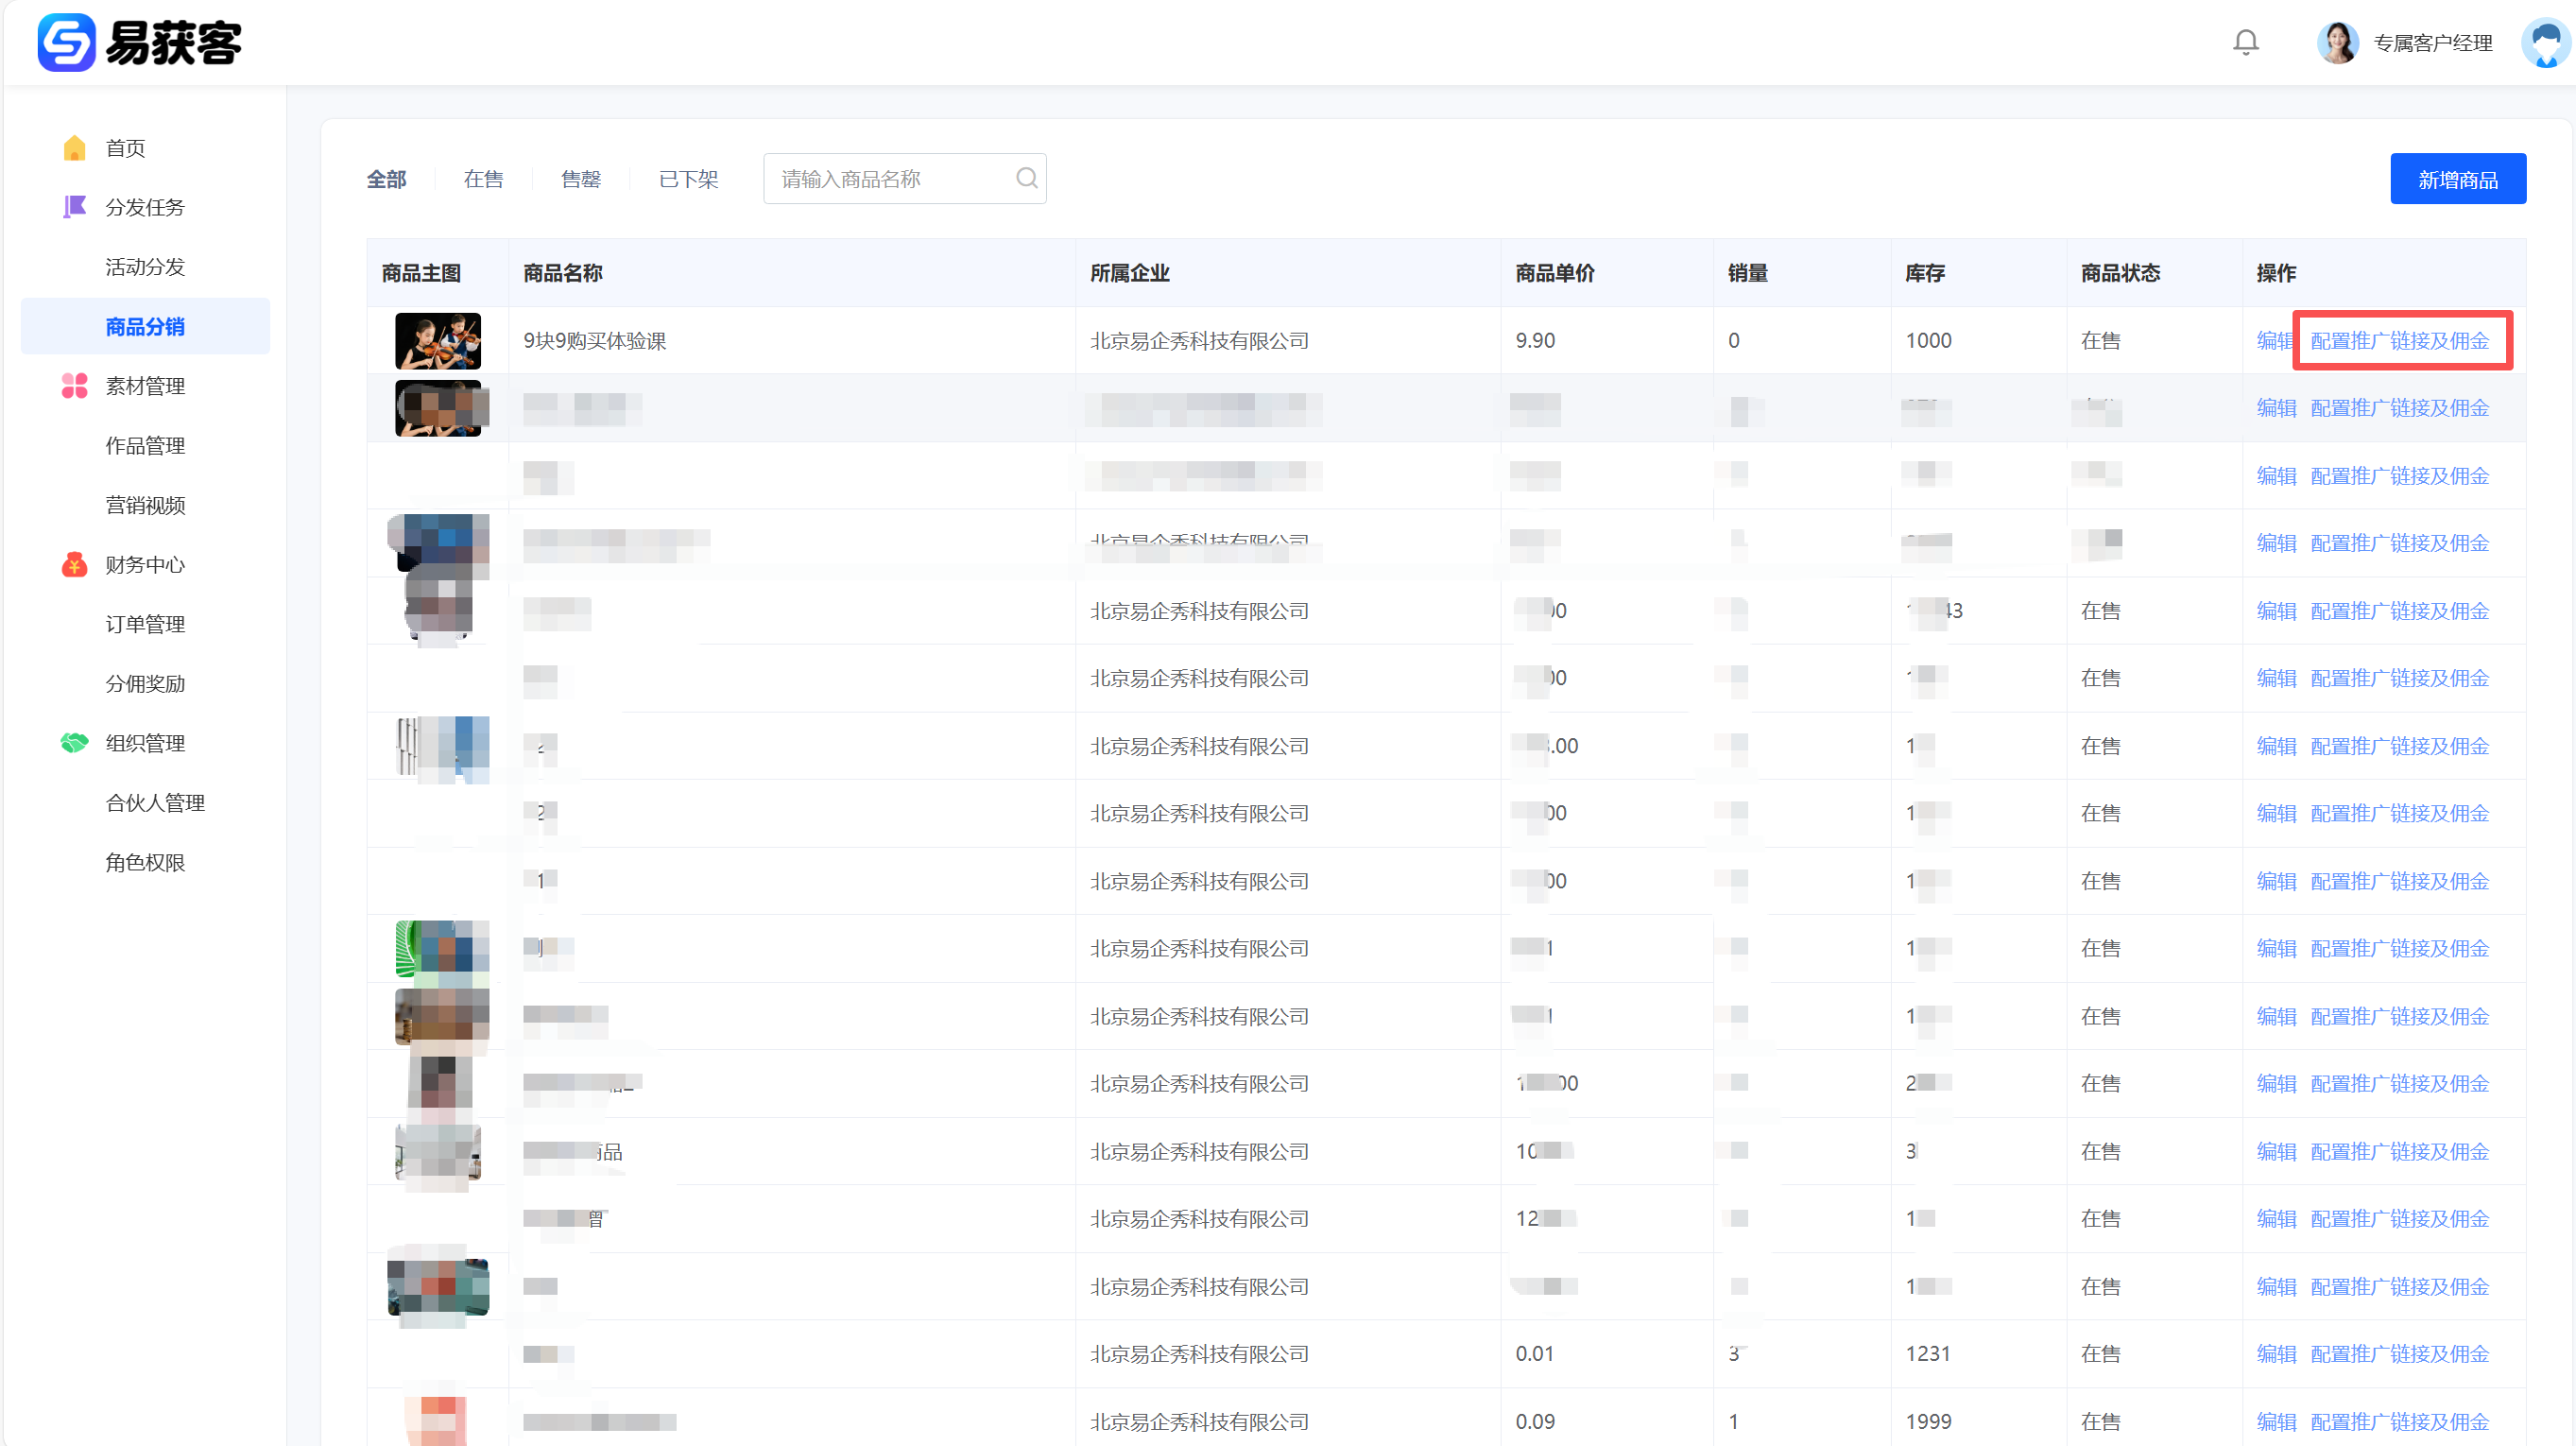
Task: Switch to the 在售 tab
Action: [483, 179]
